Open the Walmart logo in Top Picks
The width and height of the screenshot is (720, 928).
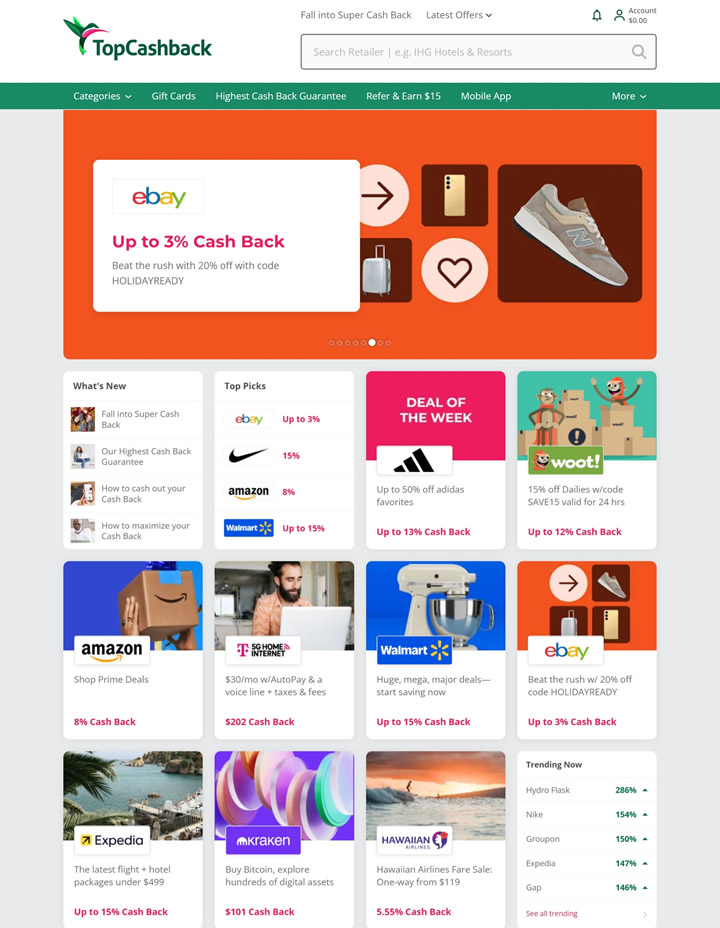pyautogui.click(x=248, y=528)
